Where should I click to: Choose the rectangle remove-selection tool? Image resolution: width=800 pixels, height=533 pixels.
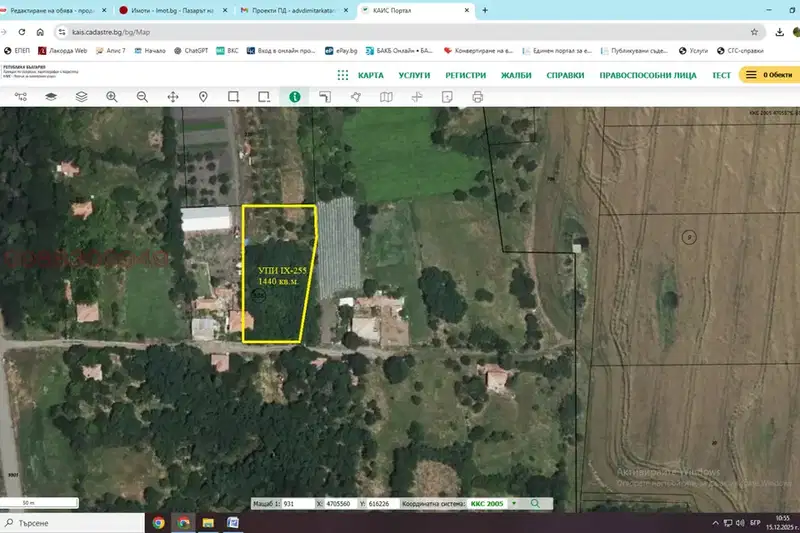click(x=264, y=97)
